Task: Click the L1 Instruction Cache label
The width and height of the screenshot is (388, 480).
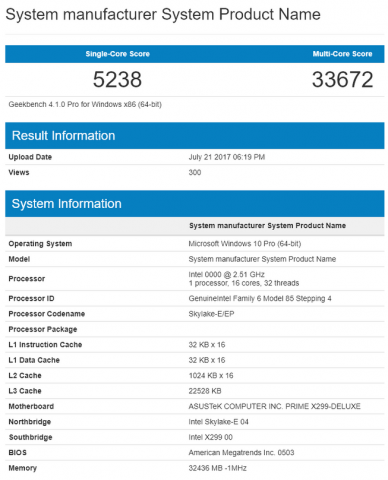Action: [x=45, y=345]
